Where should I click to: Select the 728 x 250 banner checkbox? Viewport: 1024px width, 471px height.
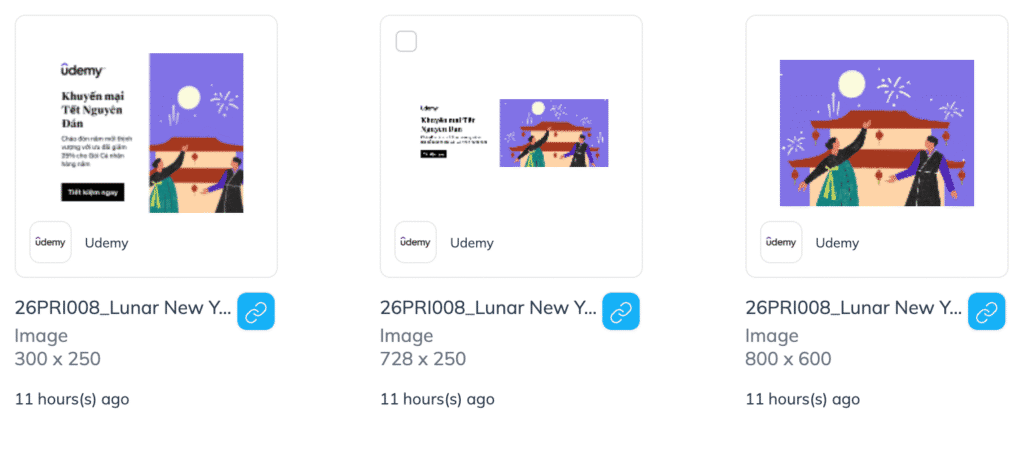407,41
